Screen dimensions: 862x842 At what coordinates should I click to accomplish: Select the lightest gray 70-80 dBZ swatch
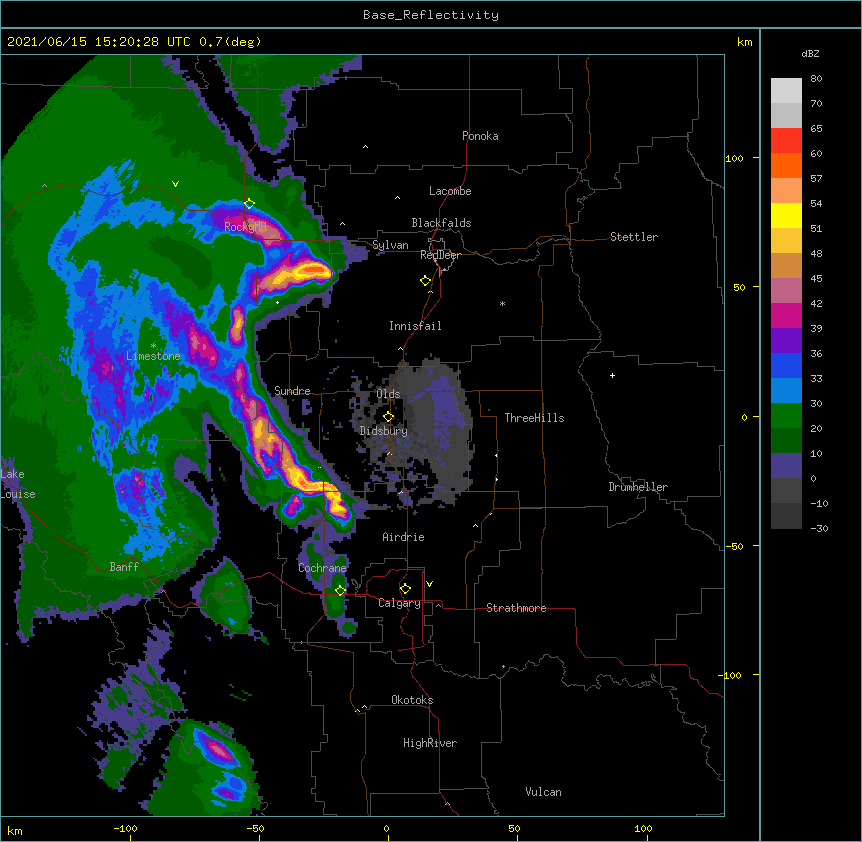point(786,91)
